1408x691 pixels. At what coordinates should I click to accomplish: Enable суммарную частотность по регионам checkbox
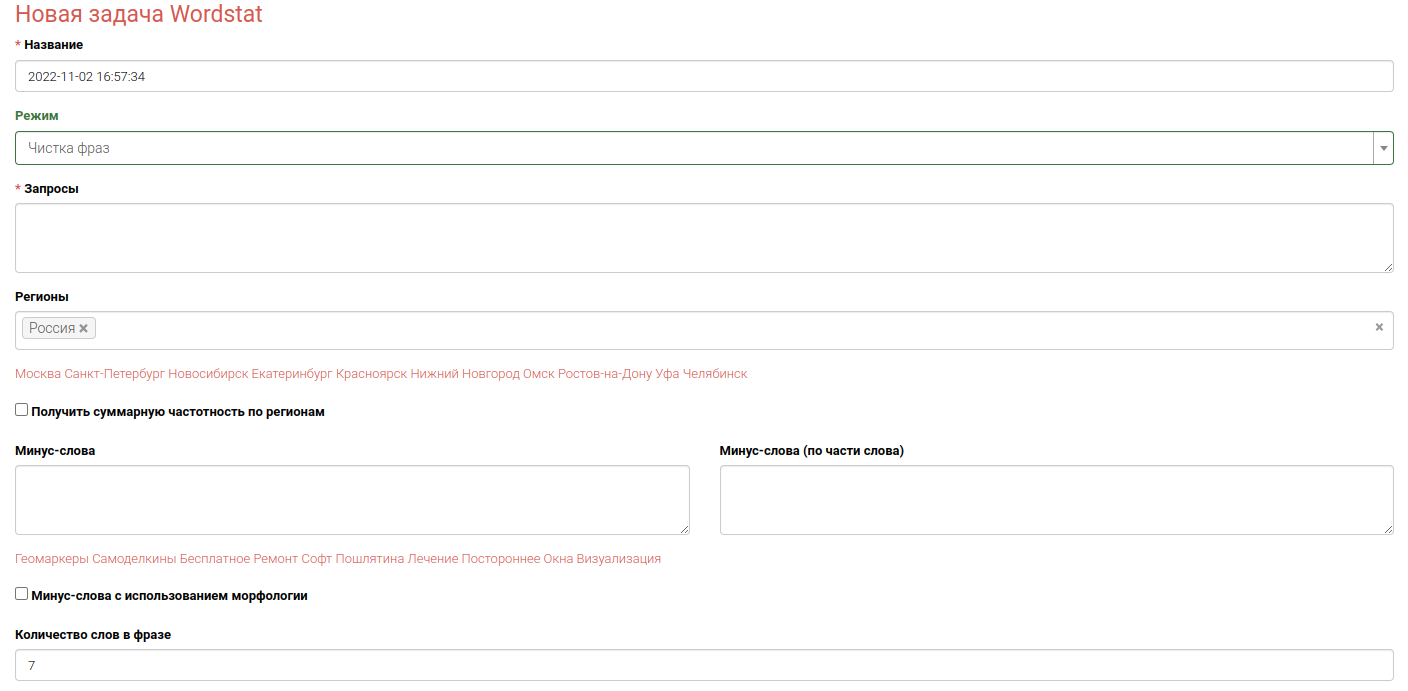(x=22, y=410)
